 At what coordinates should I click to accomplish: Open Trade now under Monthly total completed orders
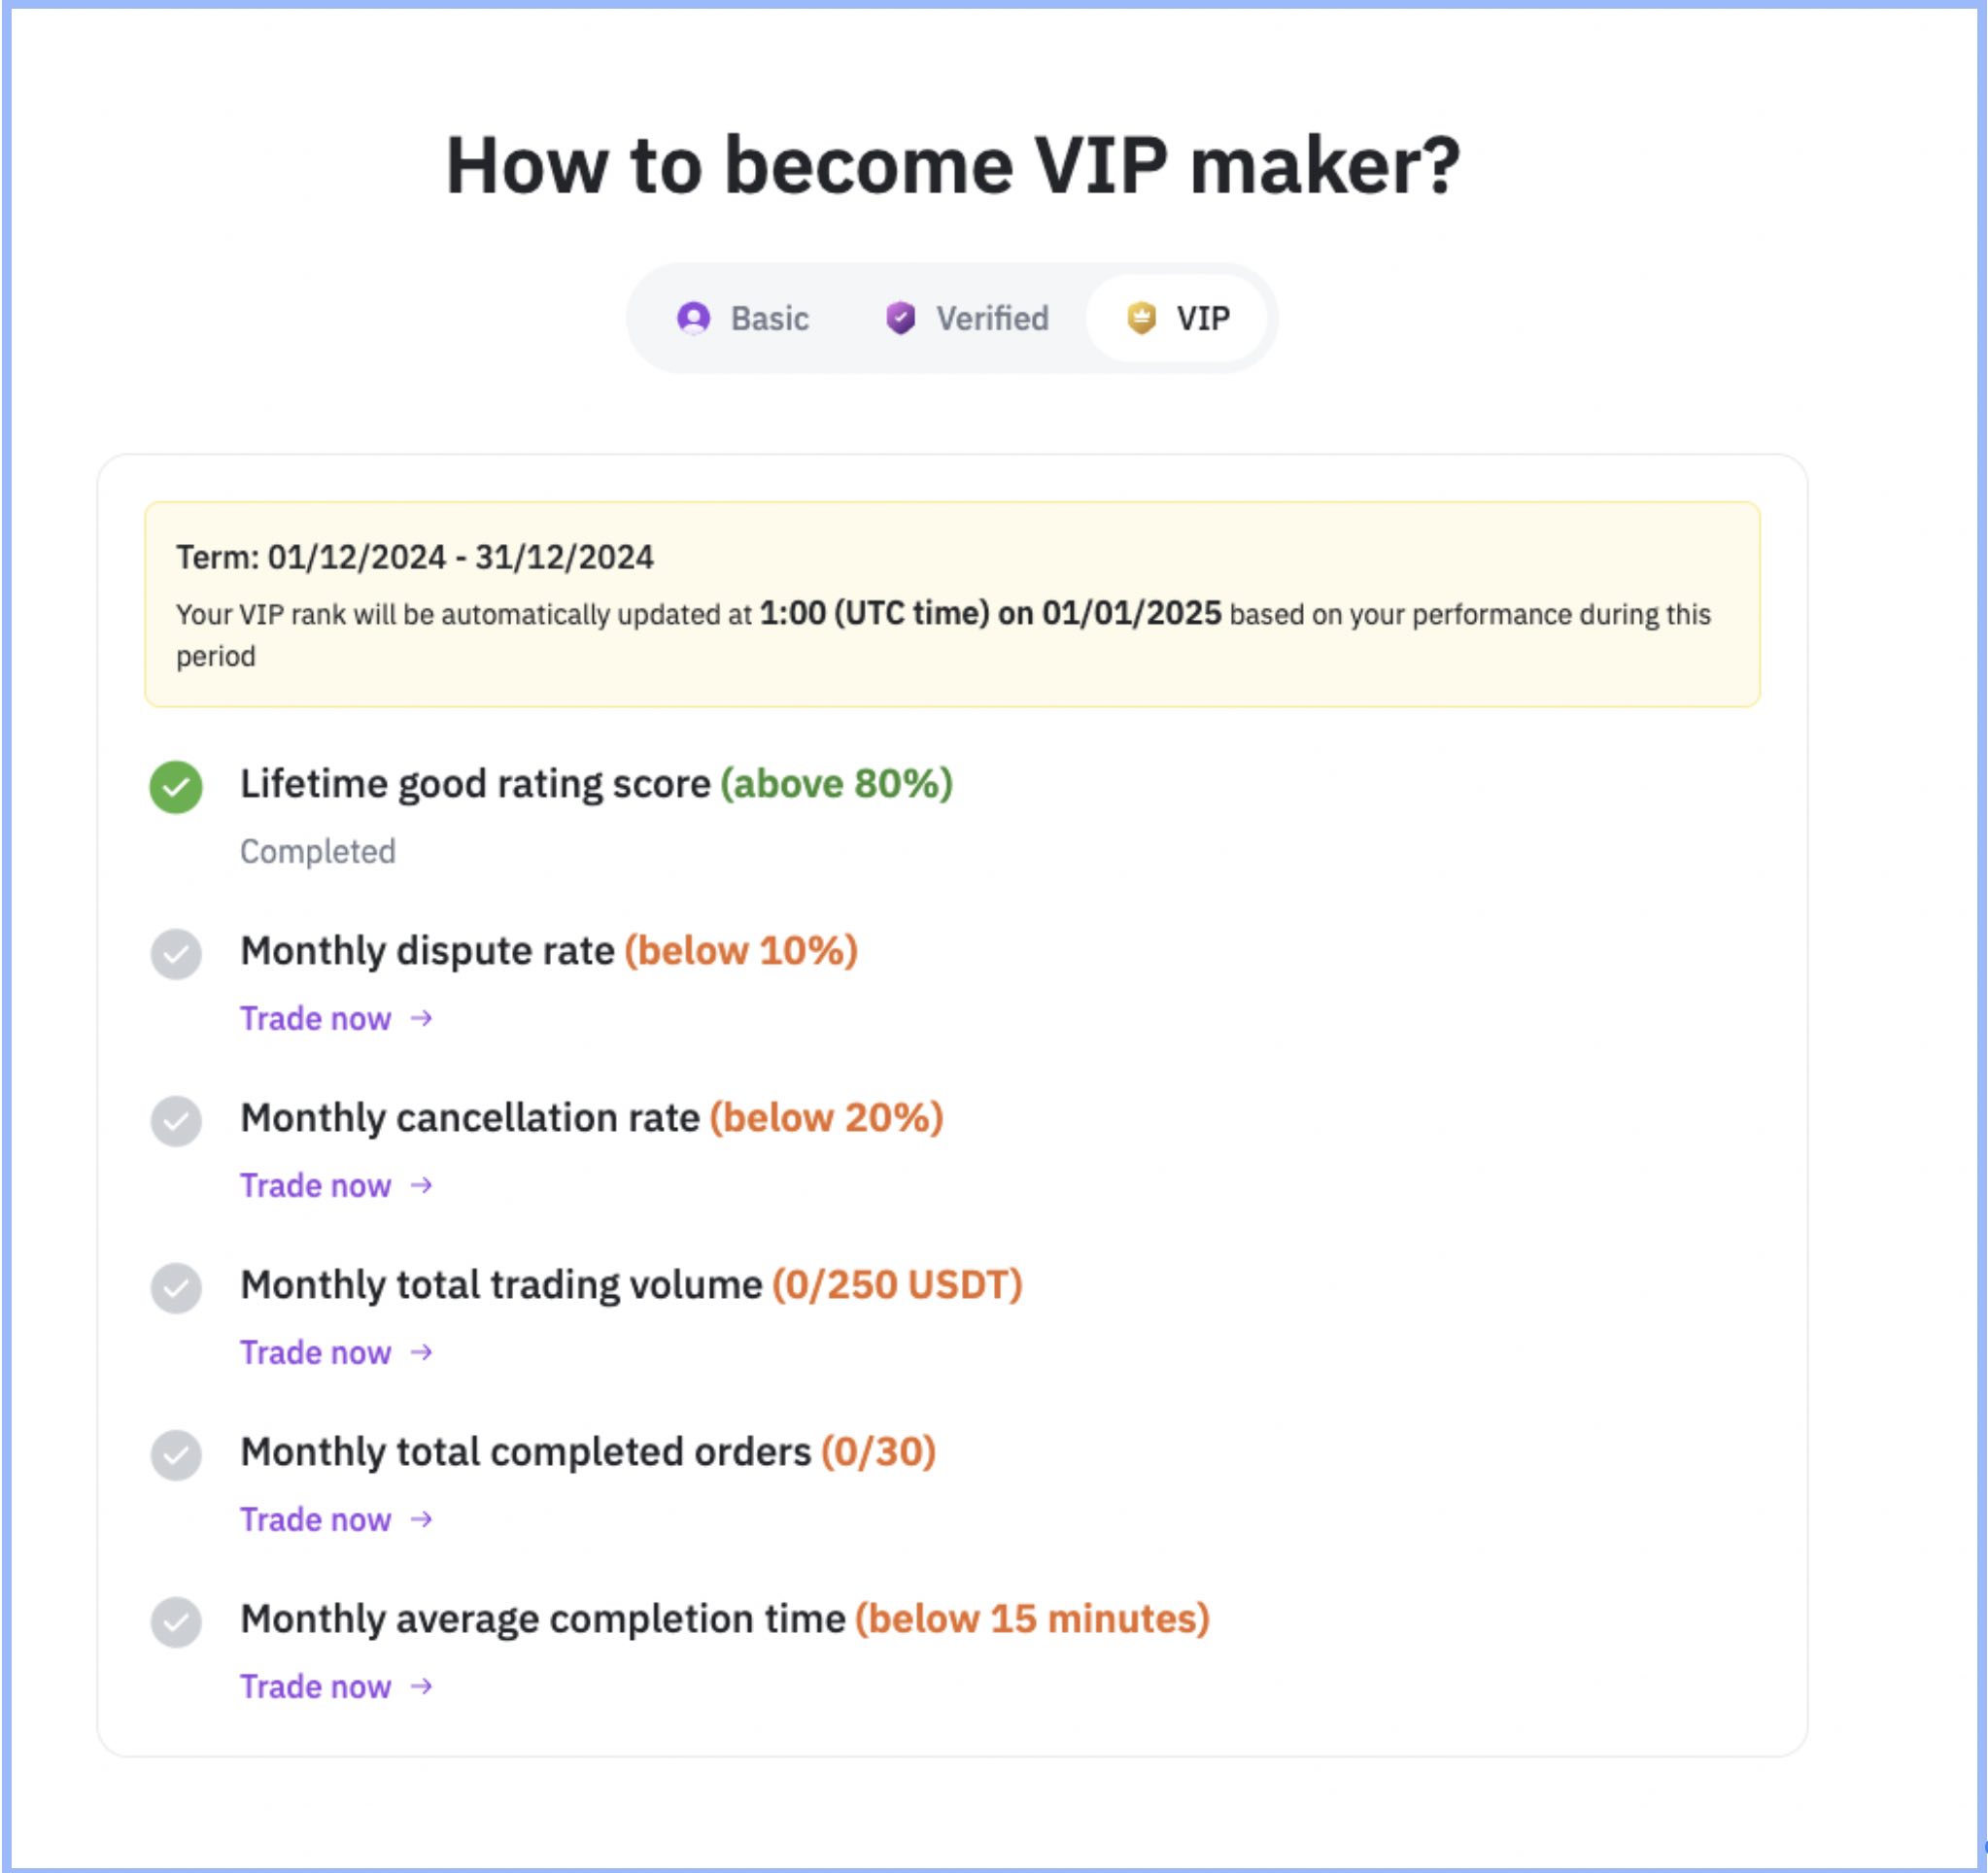[x=315, y=1520]
